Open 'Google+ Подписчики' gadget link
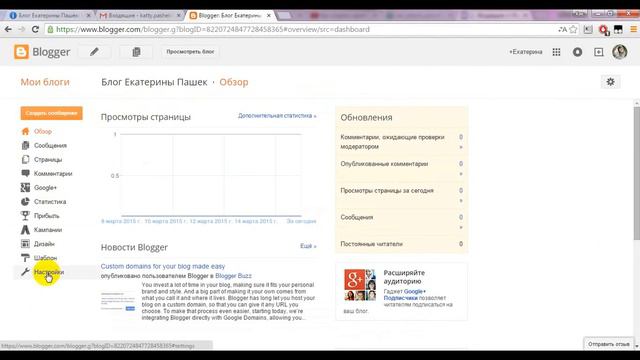The width and height of the screenshot is (640, 360). click(405, 295)
